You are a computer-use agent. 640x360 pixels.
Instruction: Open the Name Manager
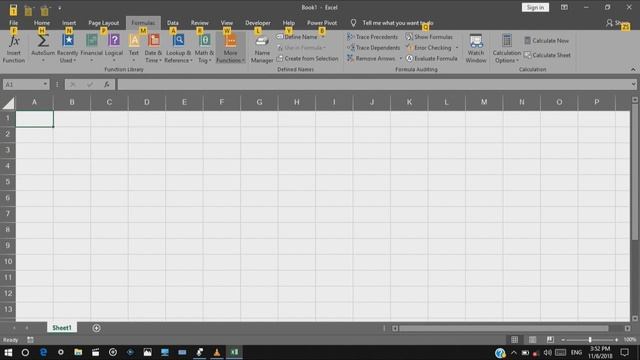(x=262, y=48)
